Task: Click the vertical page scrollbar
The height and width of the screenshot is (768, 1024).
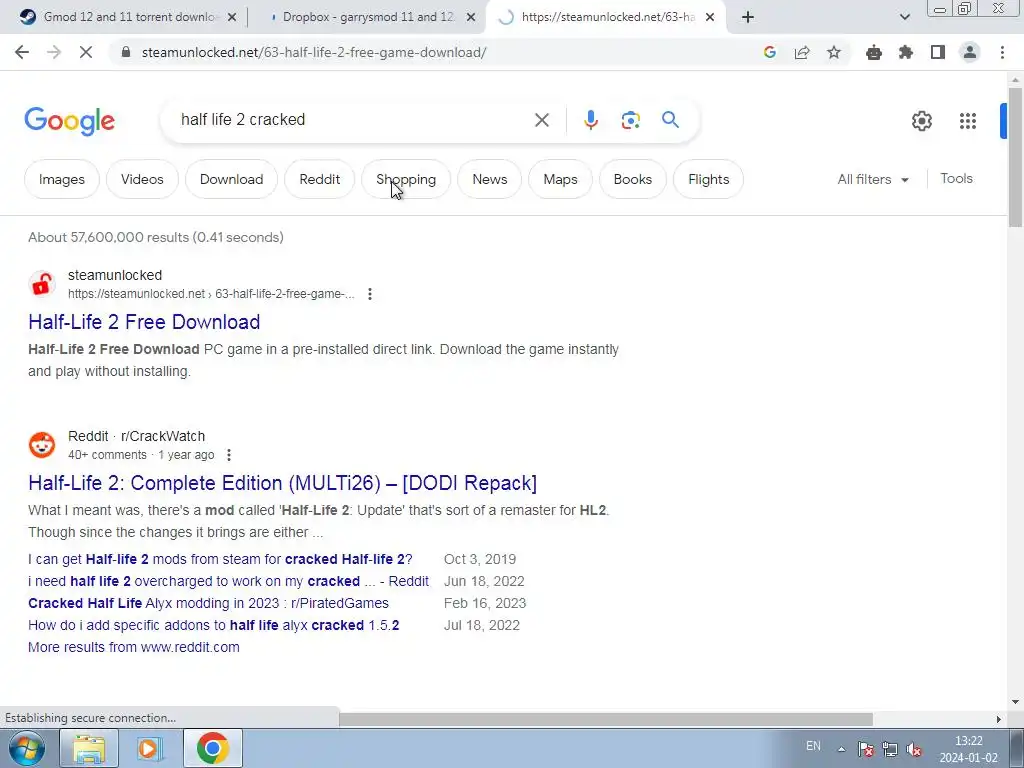Action: (1015, 157)
